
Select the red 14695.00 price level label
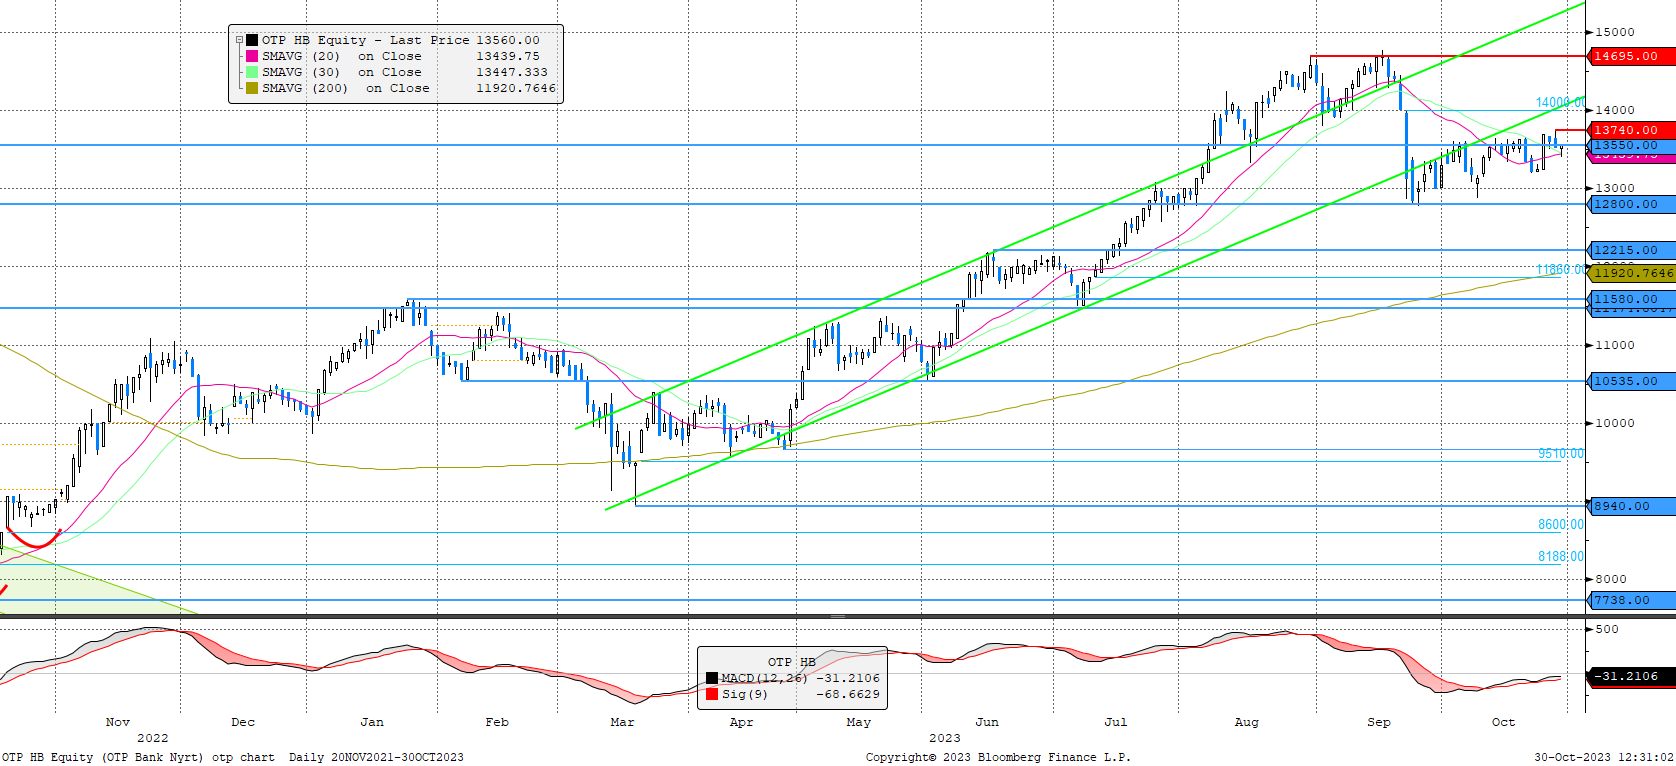click(x=1630, y=56)
